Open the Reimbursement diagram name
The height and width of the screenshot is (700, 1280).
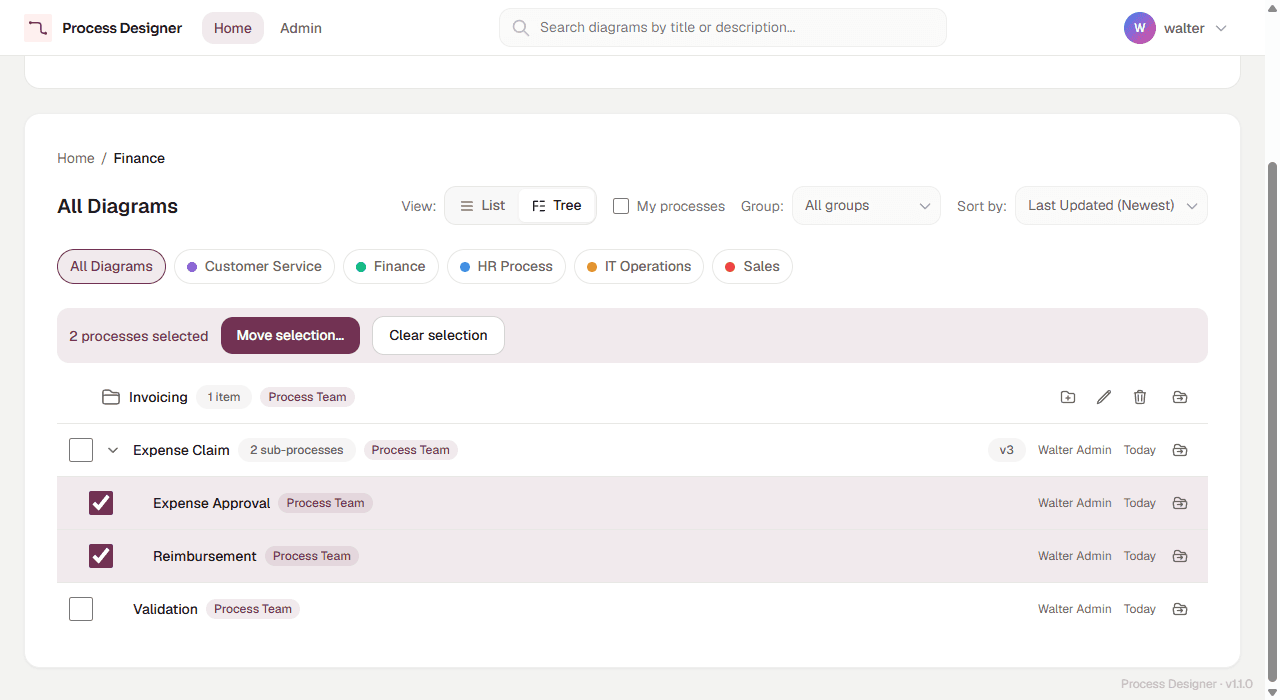(205, 556)
